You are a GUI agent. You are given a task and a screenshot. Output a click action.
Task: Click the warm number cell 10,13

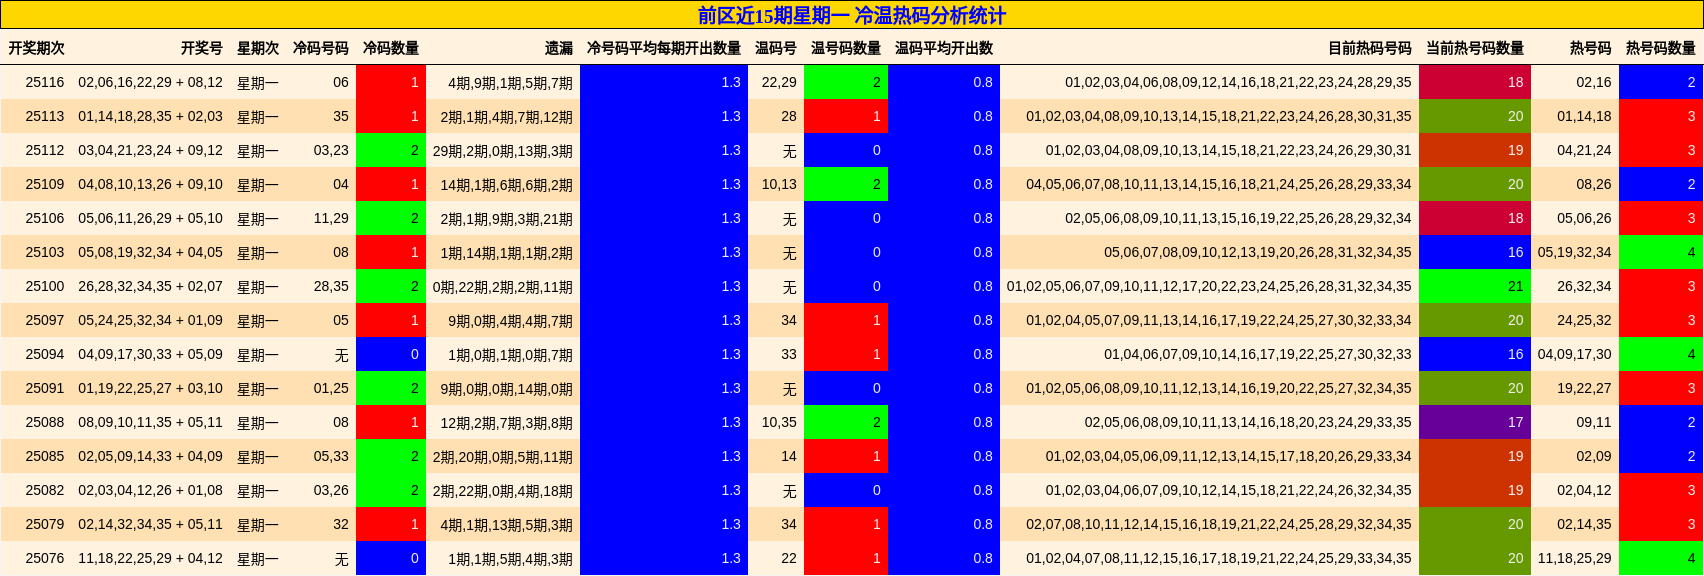(778, 184)
